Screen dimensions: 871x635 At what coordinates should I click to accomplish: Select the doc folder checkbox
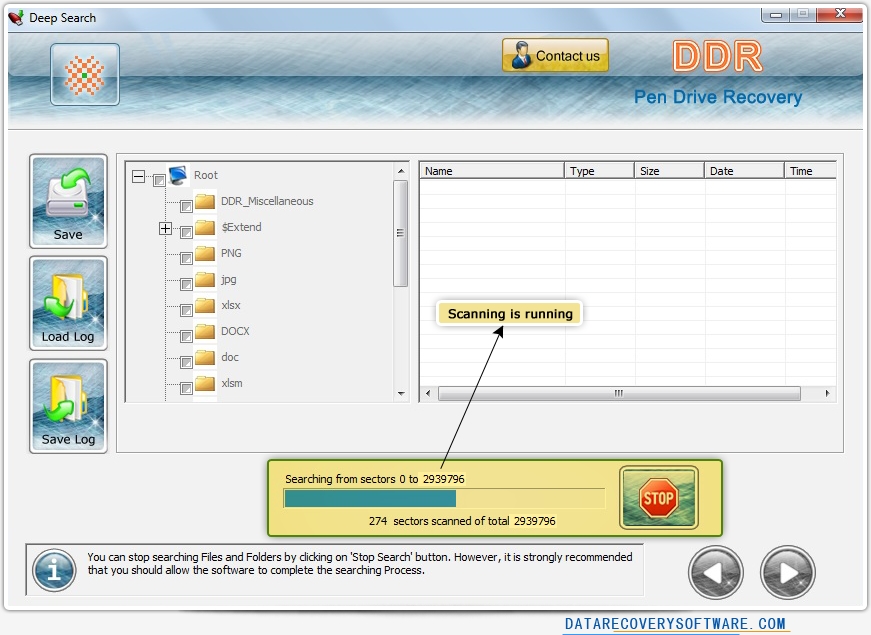point(186,363)
